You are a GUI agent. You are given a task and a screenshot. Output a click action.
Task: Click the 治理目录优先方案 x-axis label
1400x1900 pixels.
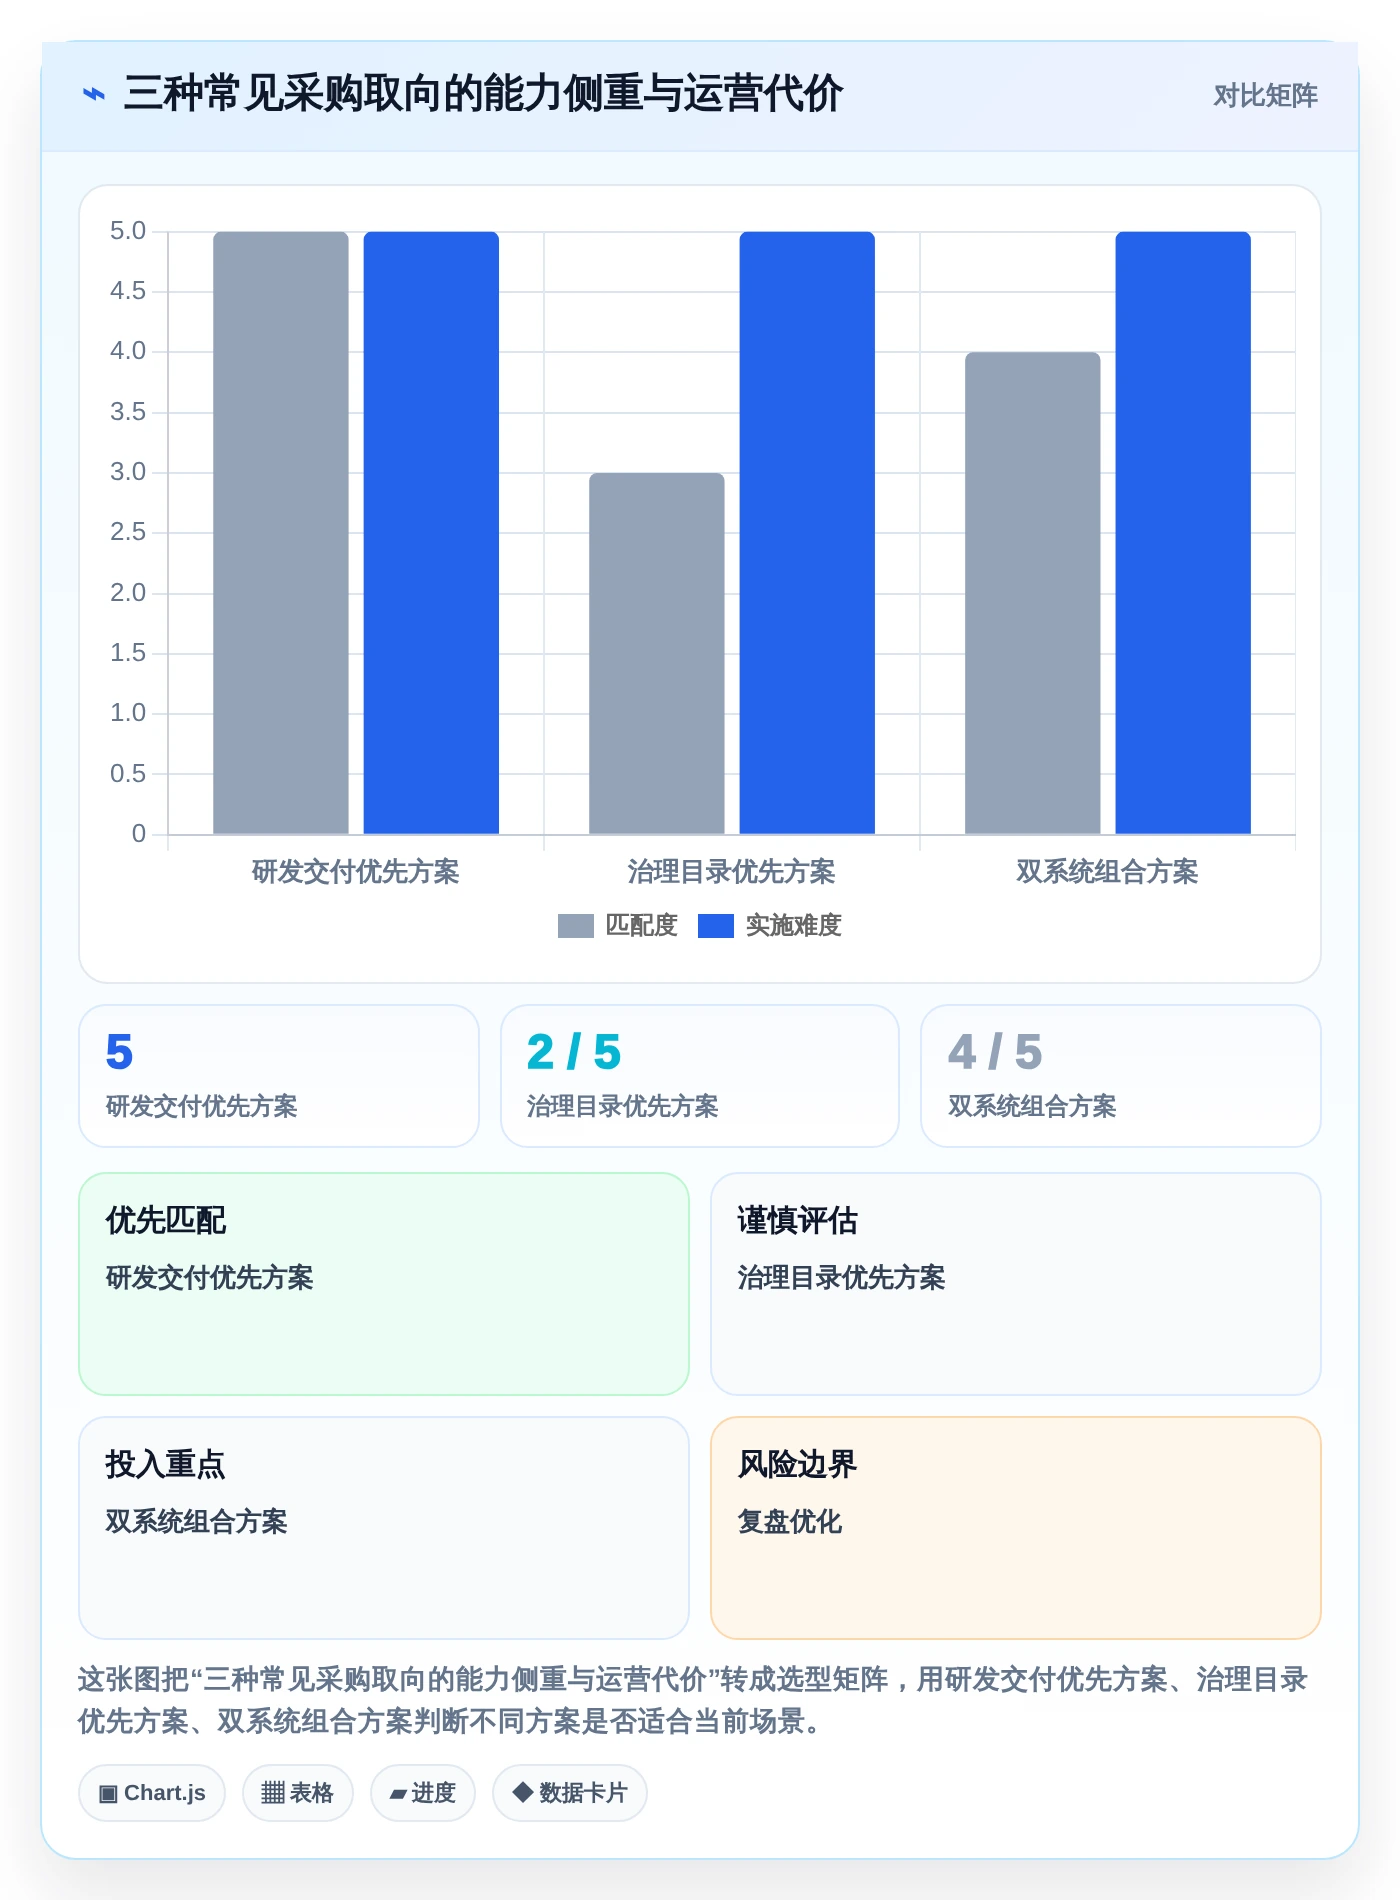[x=731, y=872]
